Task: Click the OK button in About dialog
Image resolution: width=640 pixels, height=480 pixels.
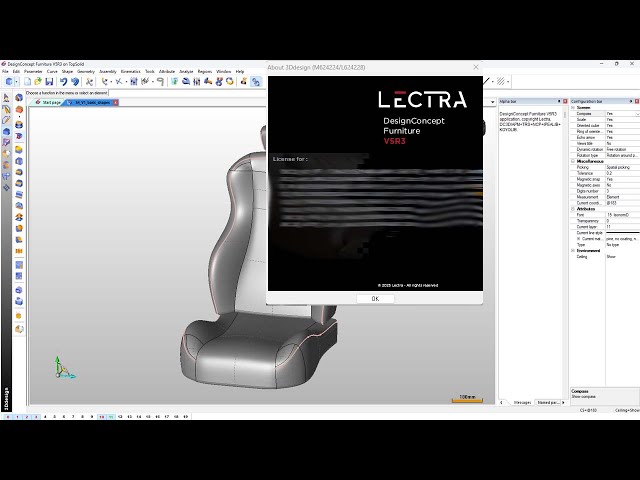Action: coord(375,299)
